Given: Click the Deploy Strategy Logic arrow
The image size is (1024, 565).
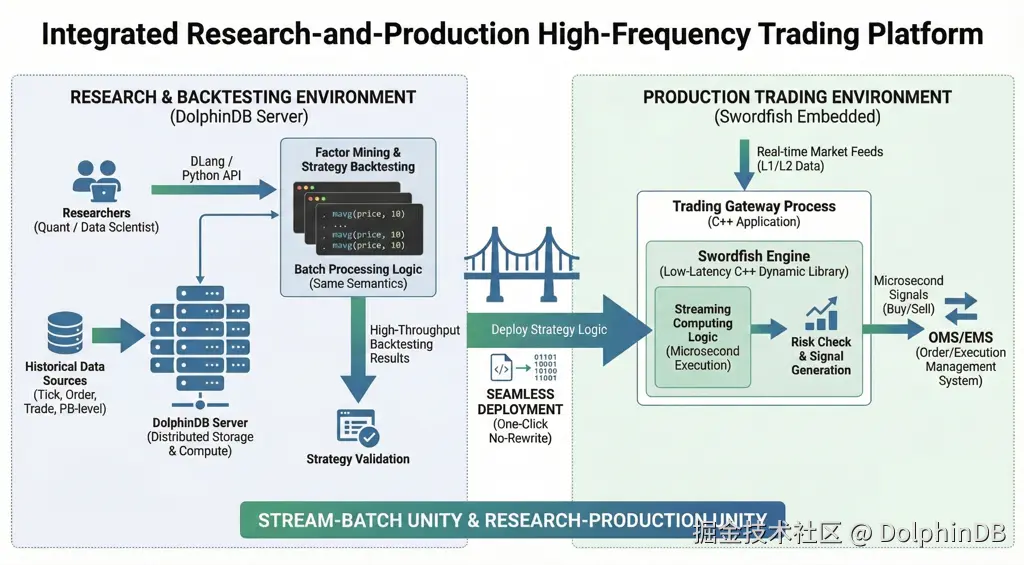Looking at the screenshot, I should (559, 330).
